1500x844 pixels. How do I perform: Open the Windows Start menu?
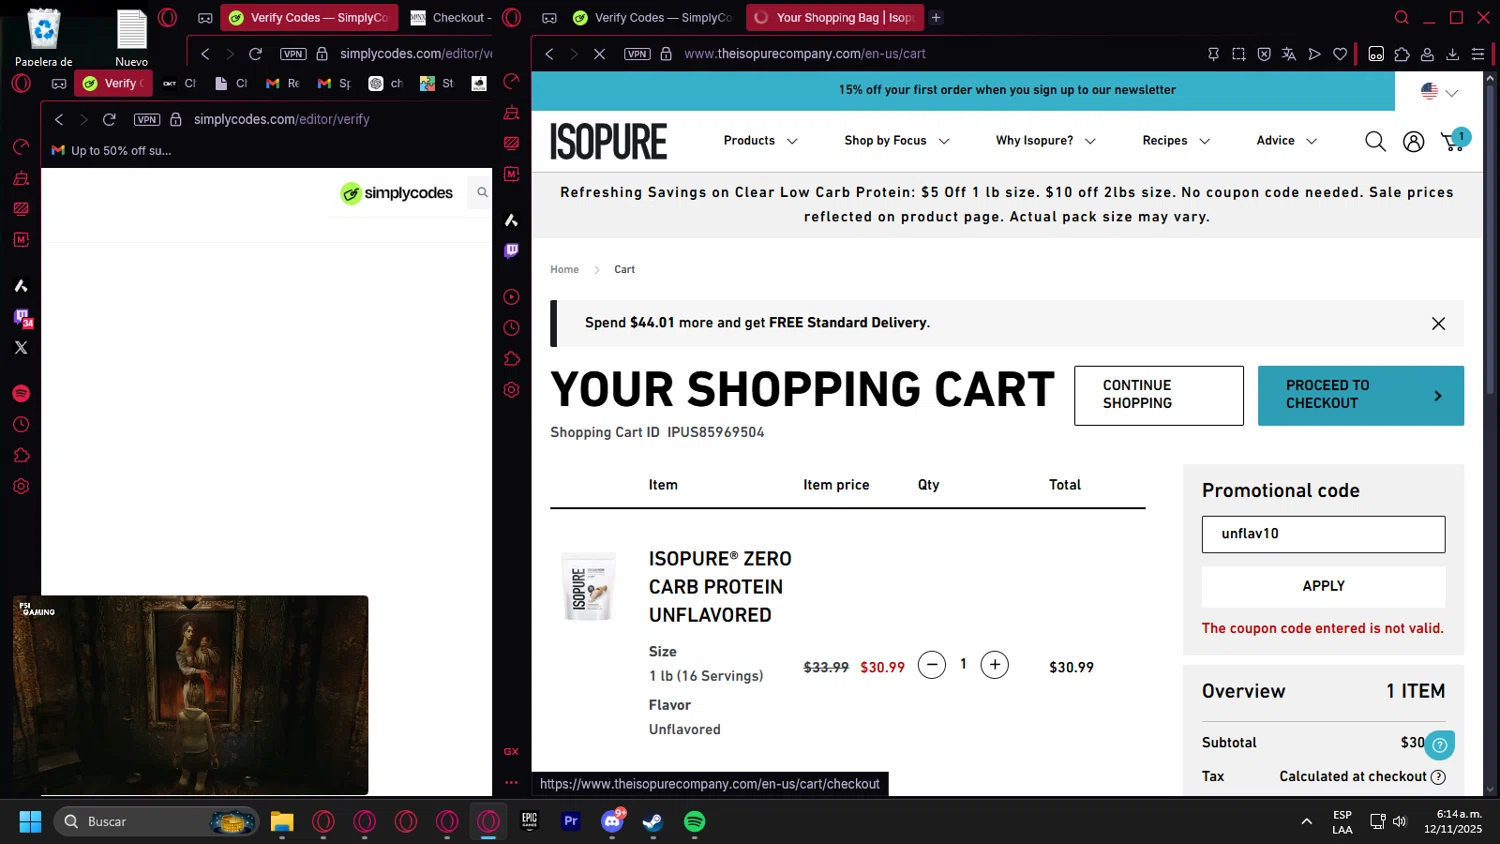[x=30, y=821]
